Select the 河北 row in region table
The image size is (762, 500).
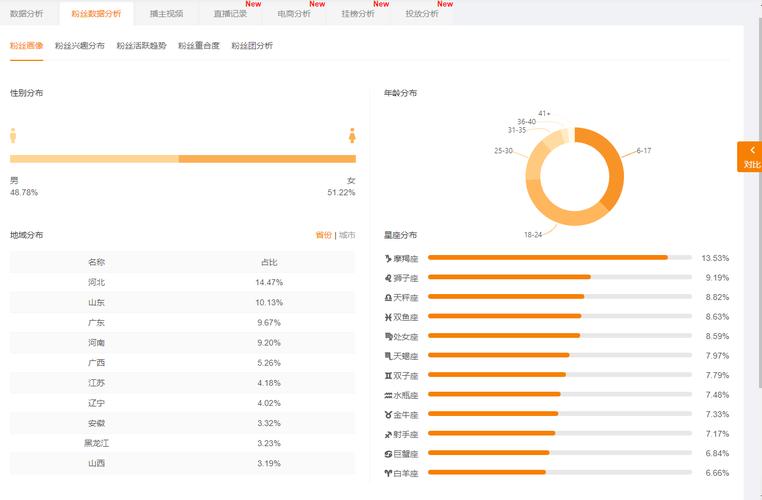pos(182,283)
